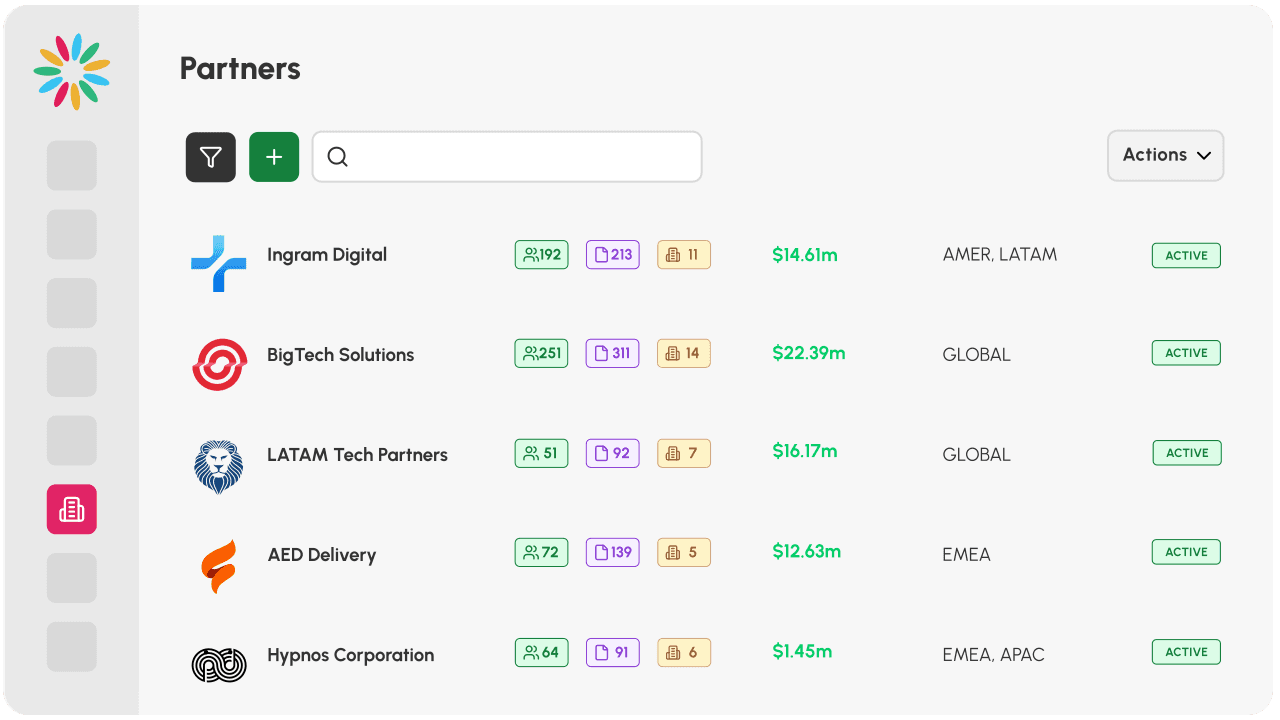Screen dimensions: 1280x720
Task: Click the Ingram Digital blue cross logo
Action: [x=219, y=263]
